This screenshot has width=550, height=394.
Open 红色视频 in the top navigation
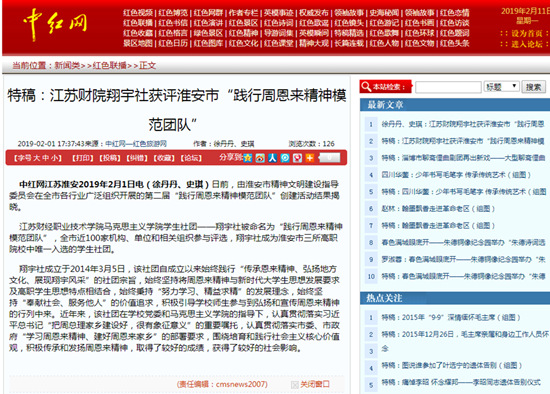point(138,13)
